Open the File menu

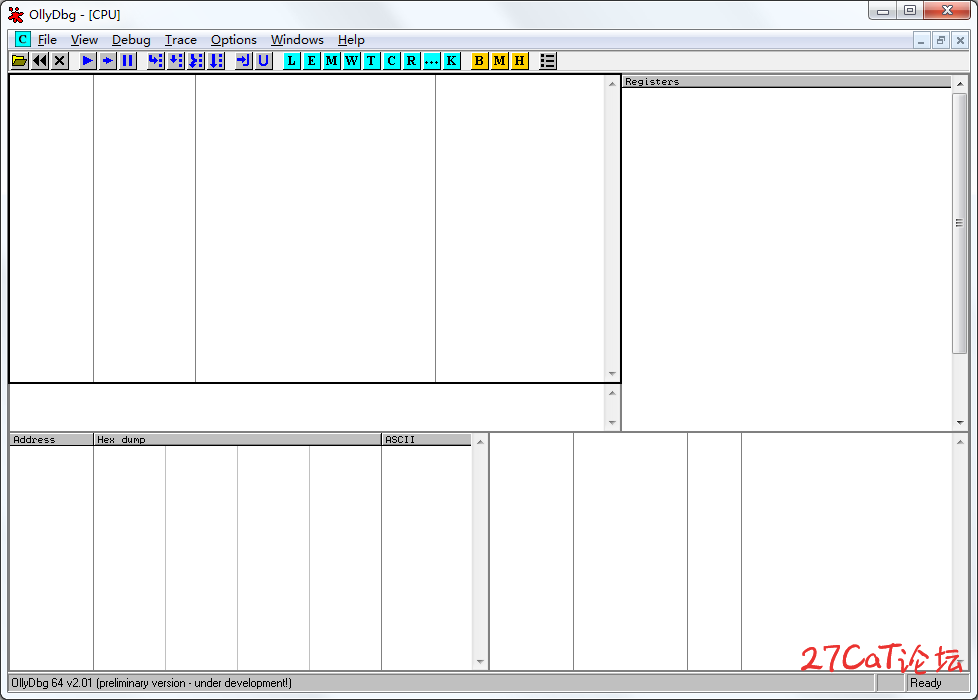[47, 39]
